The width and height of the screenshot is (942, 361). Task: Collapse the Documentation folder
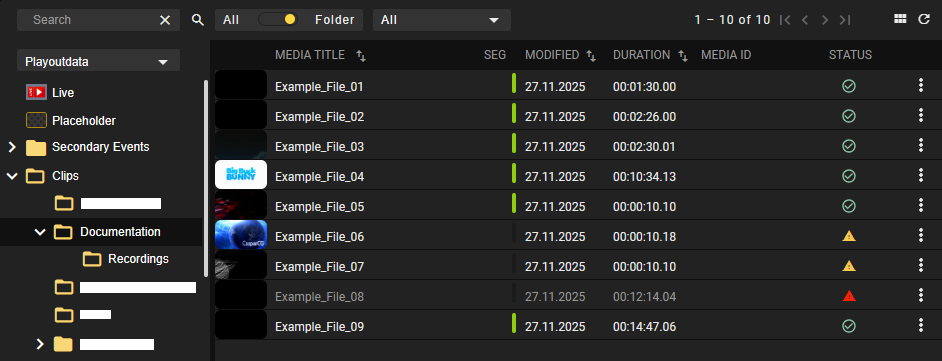(40, 232)
